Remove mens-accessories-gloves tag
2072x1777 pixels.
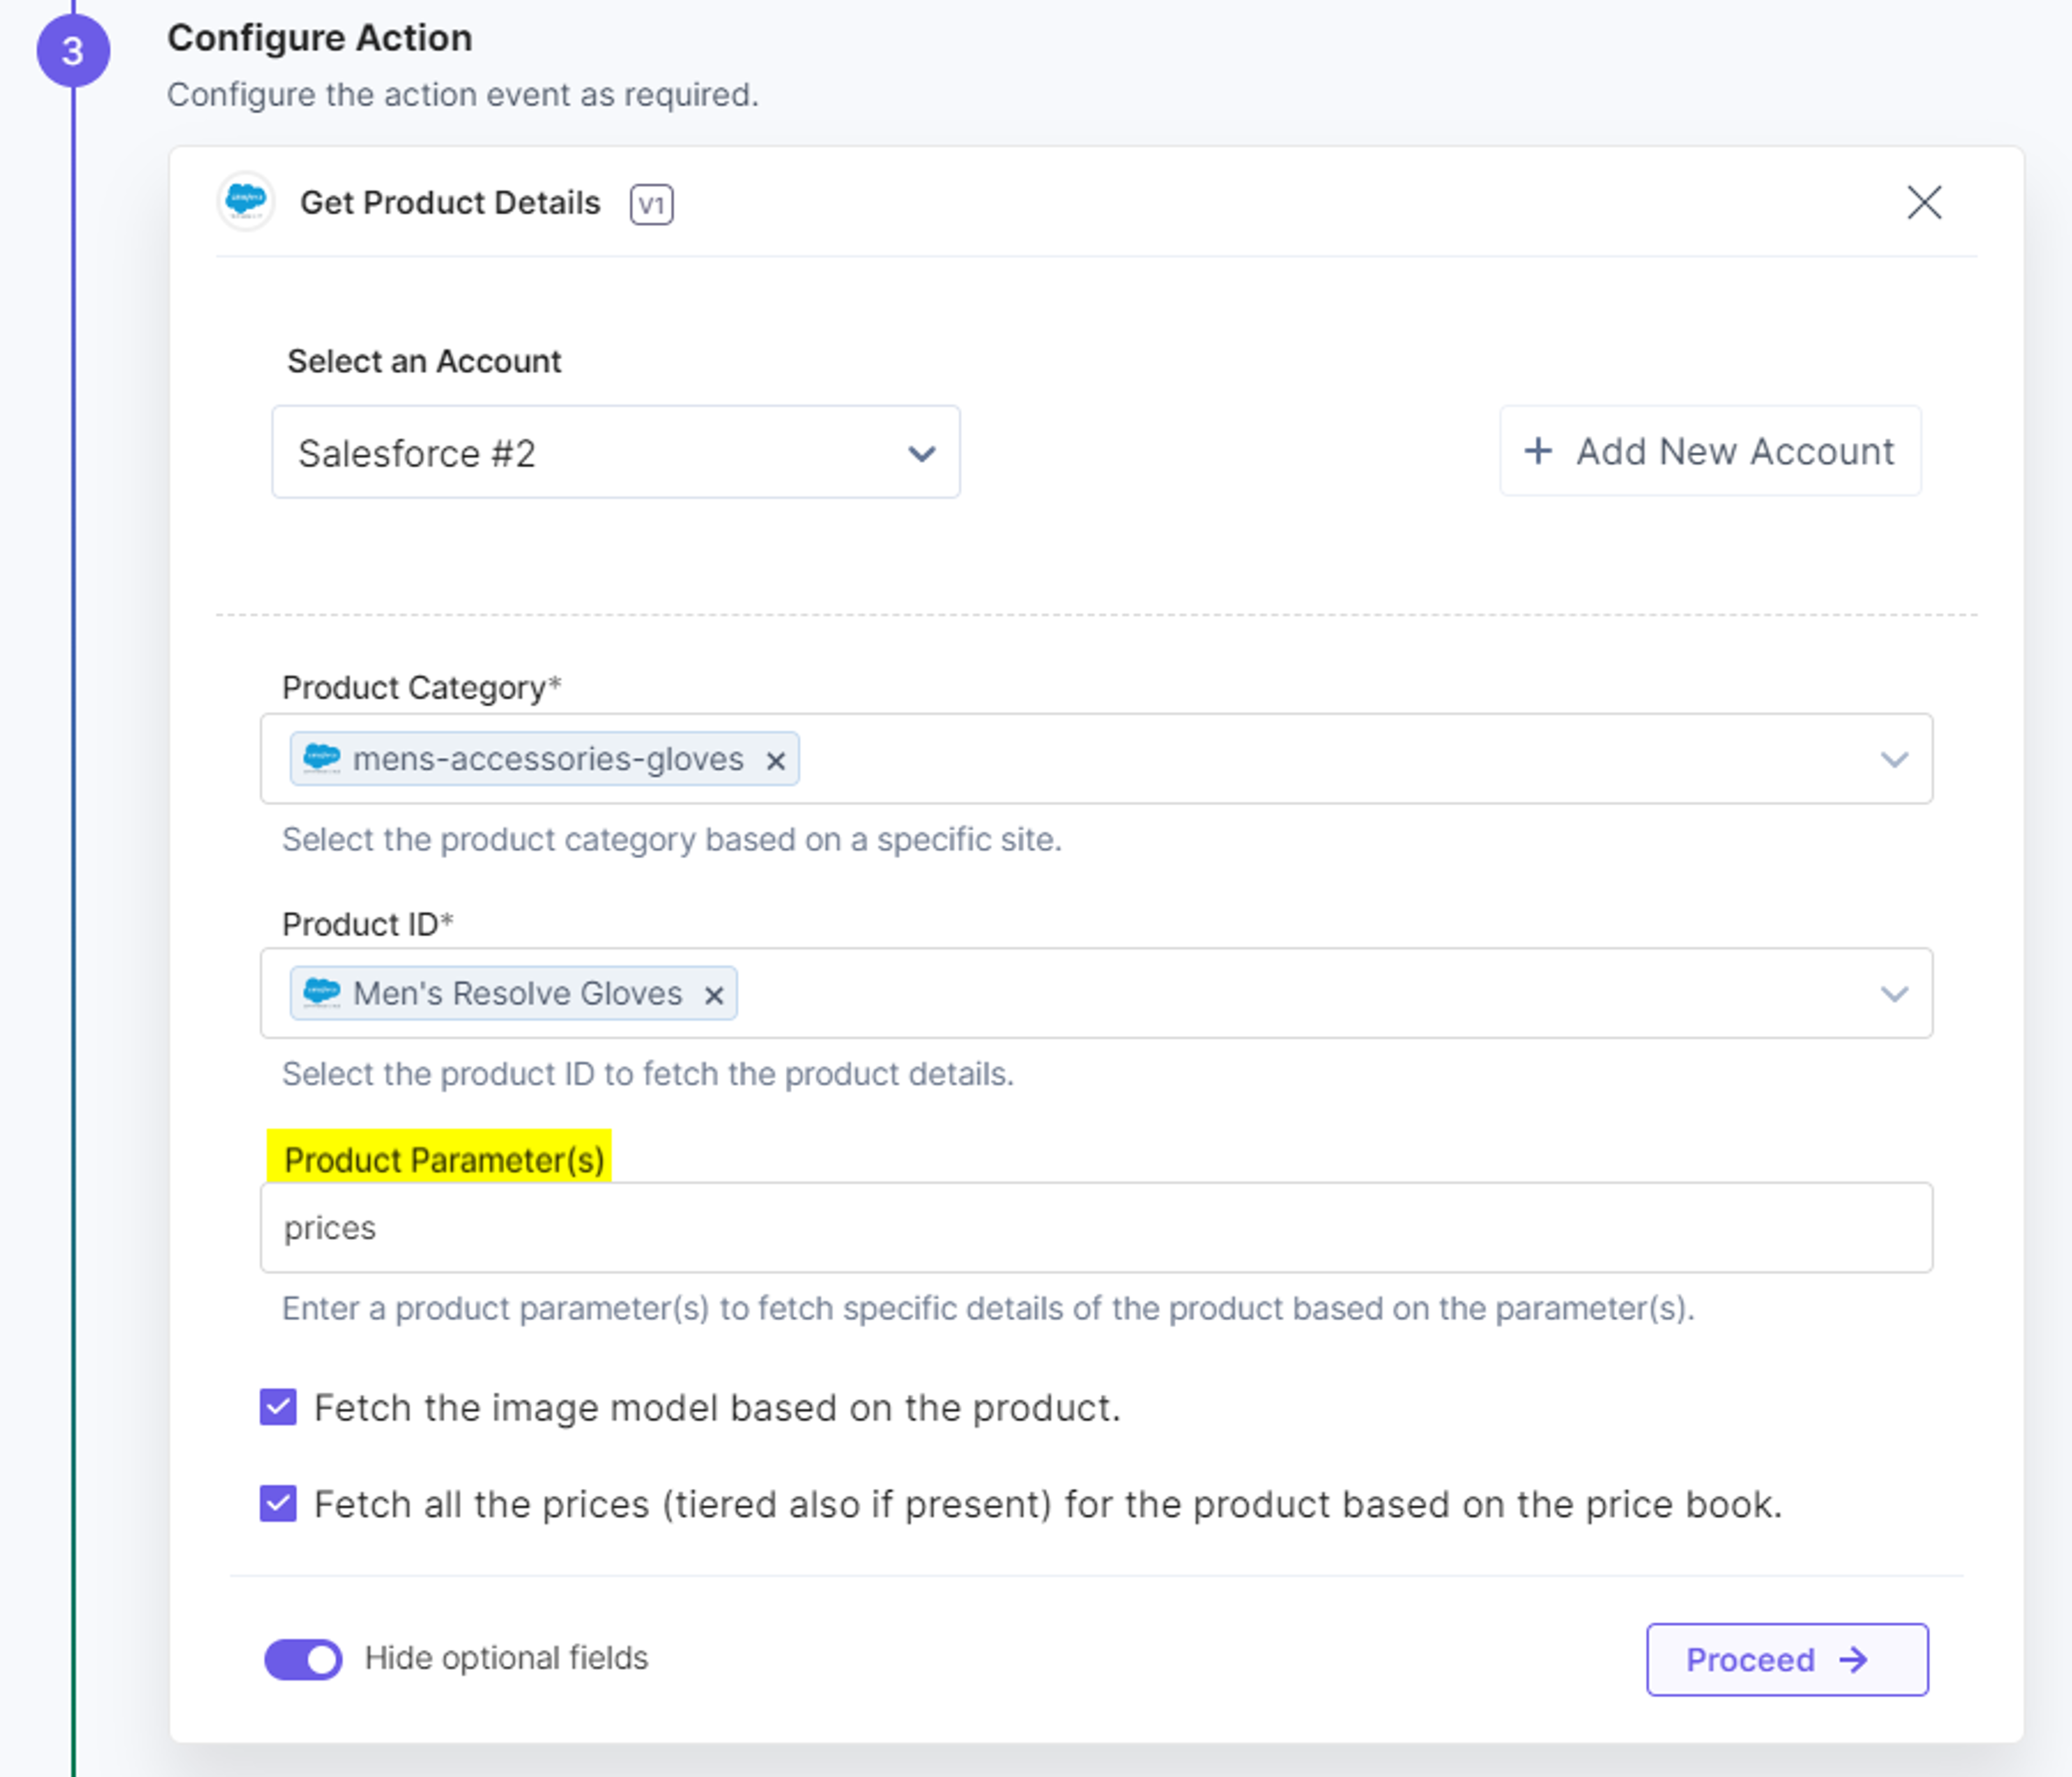point(775,761)
